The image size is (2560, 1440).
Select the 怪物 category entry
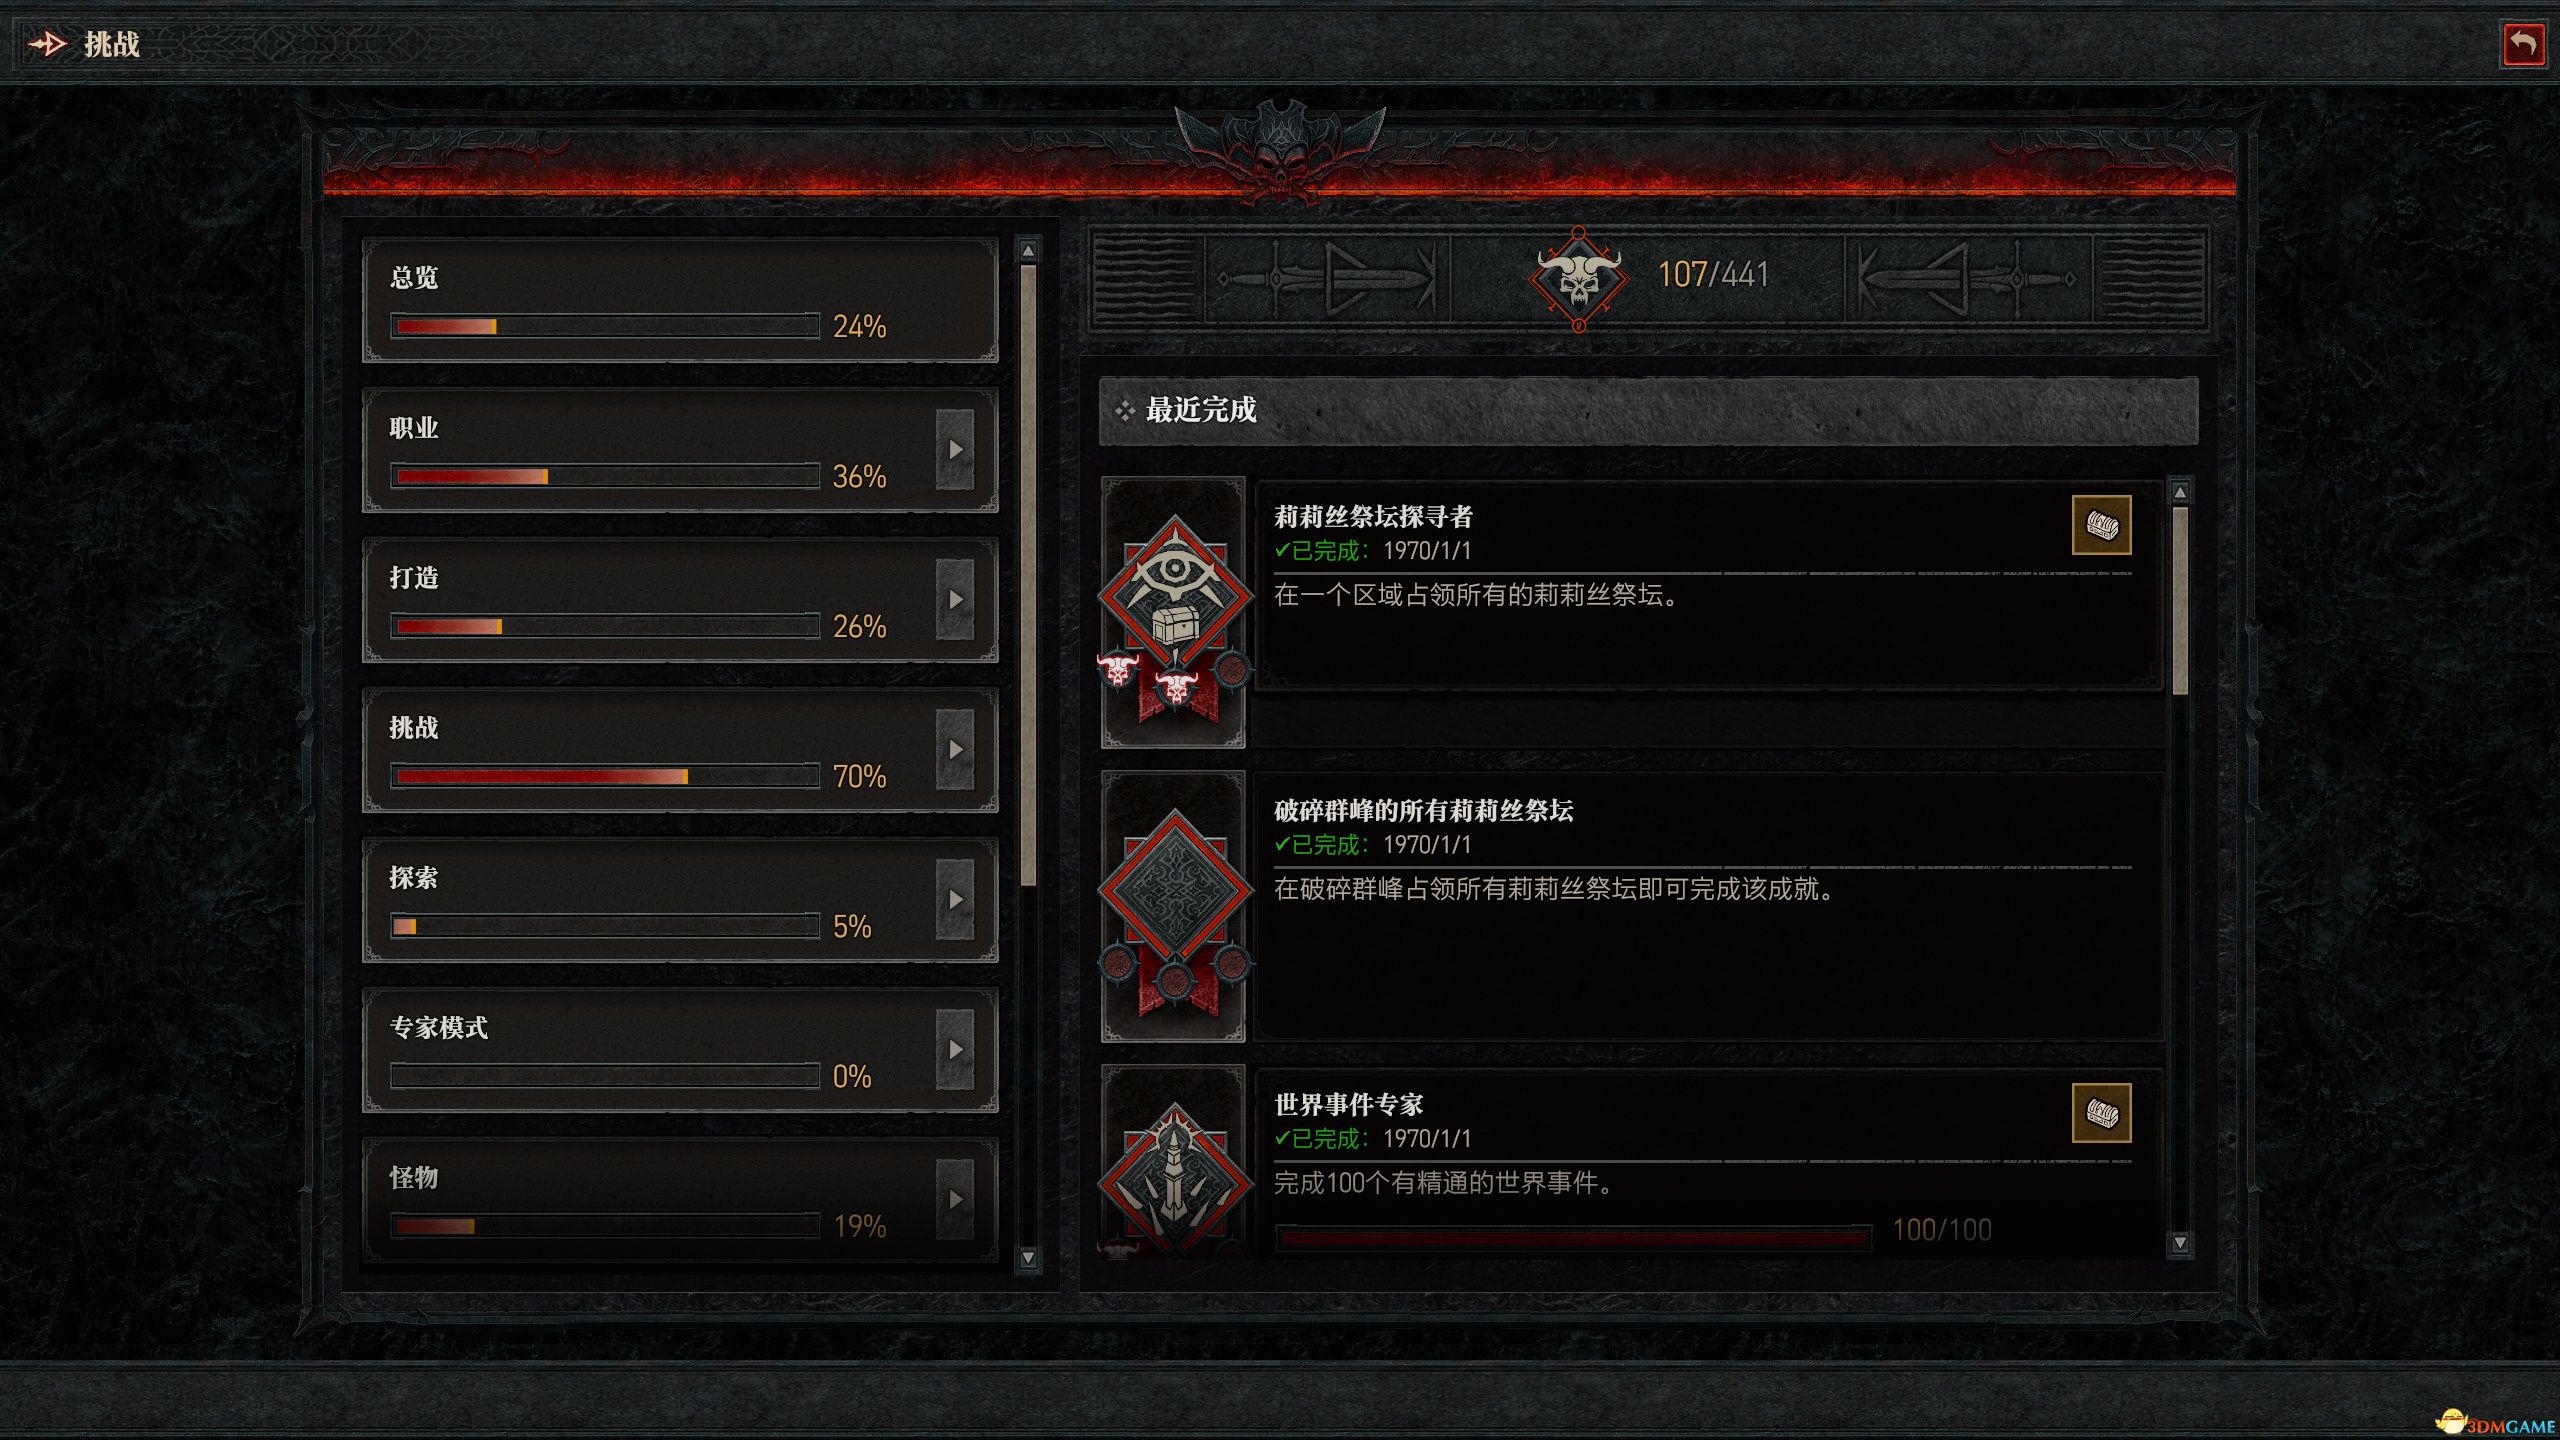(680, 1200)
